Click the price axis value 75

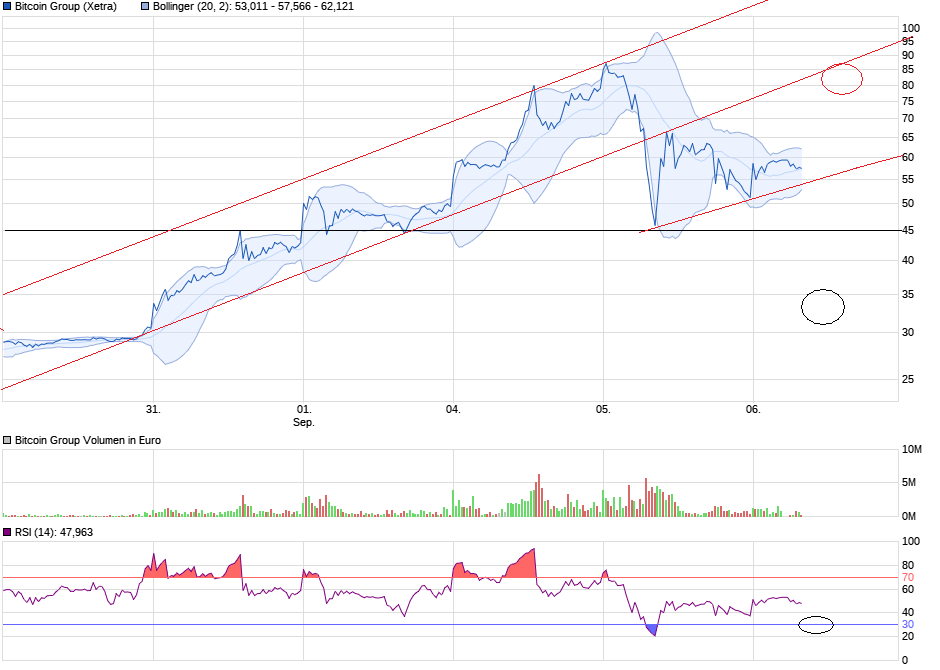click(908, 102)
